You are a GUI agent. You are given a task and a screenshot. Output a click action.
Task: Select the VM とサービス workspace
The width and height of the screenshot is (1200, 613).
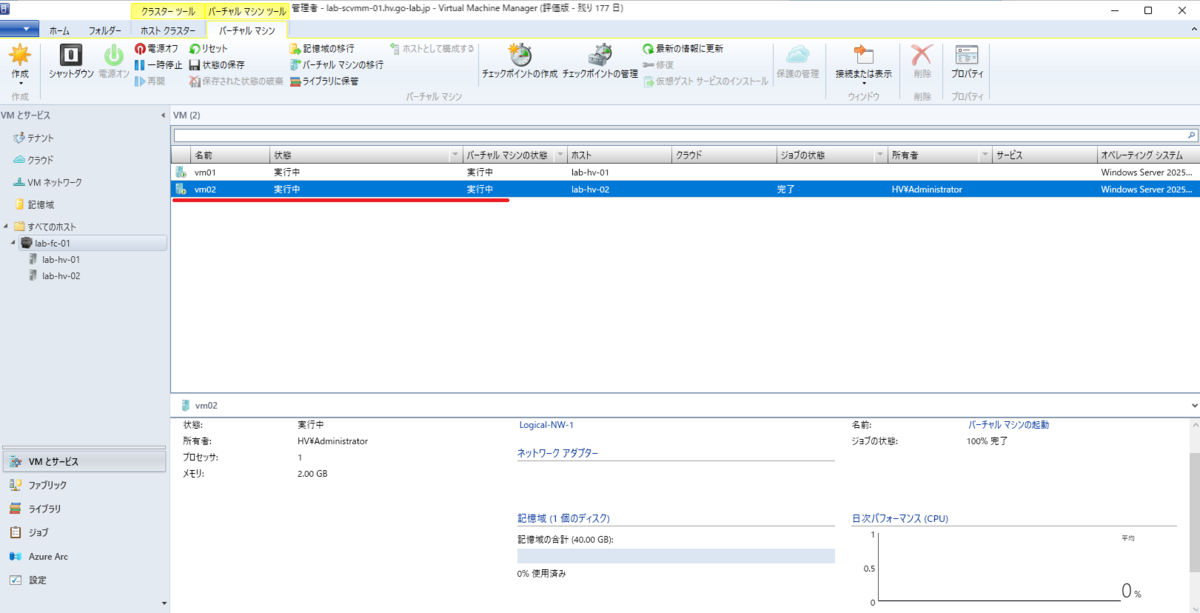pyautogui.click(x=83, y=461)
